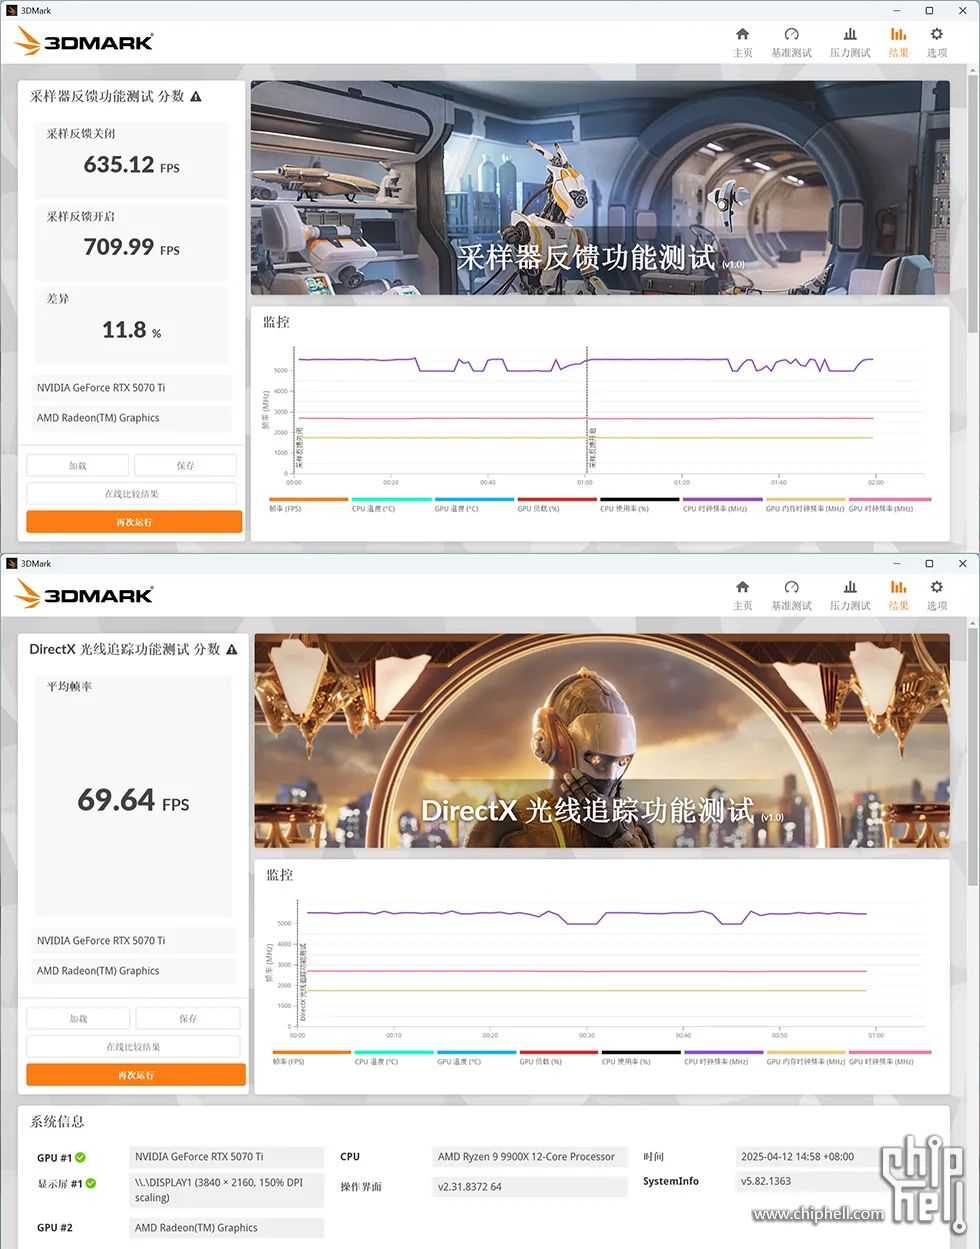The height and width of the screenshot is (1249, 980).
Task: Click the 保存 button in bottom window
Action: (x=187, y=1018)
